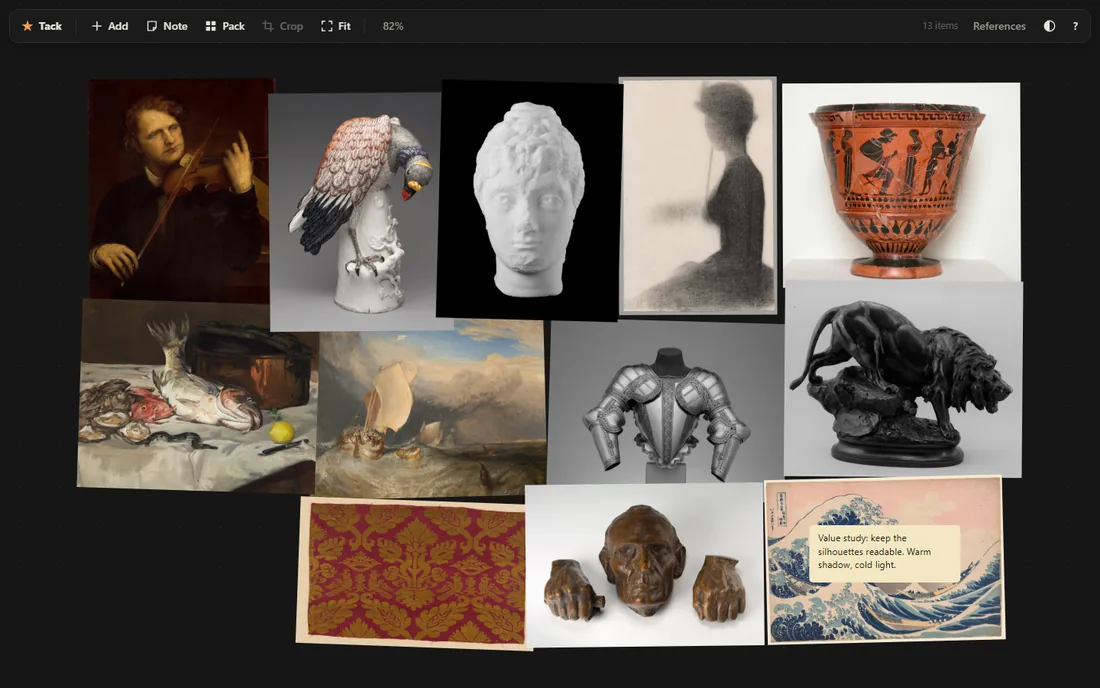Select the Greek black-figure vase image
The image size is (1100, 688).
click(901, 182)
